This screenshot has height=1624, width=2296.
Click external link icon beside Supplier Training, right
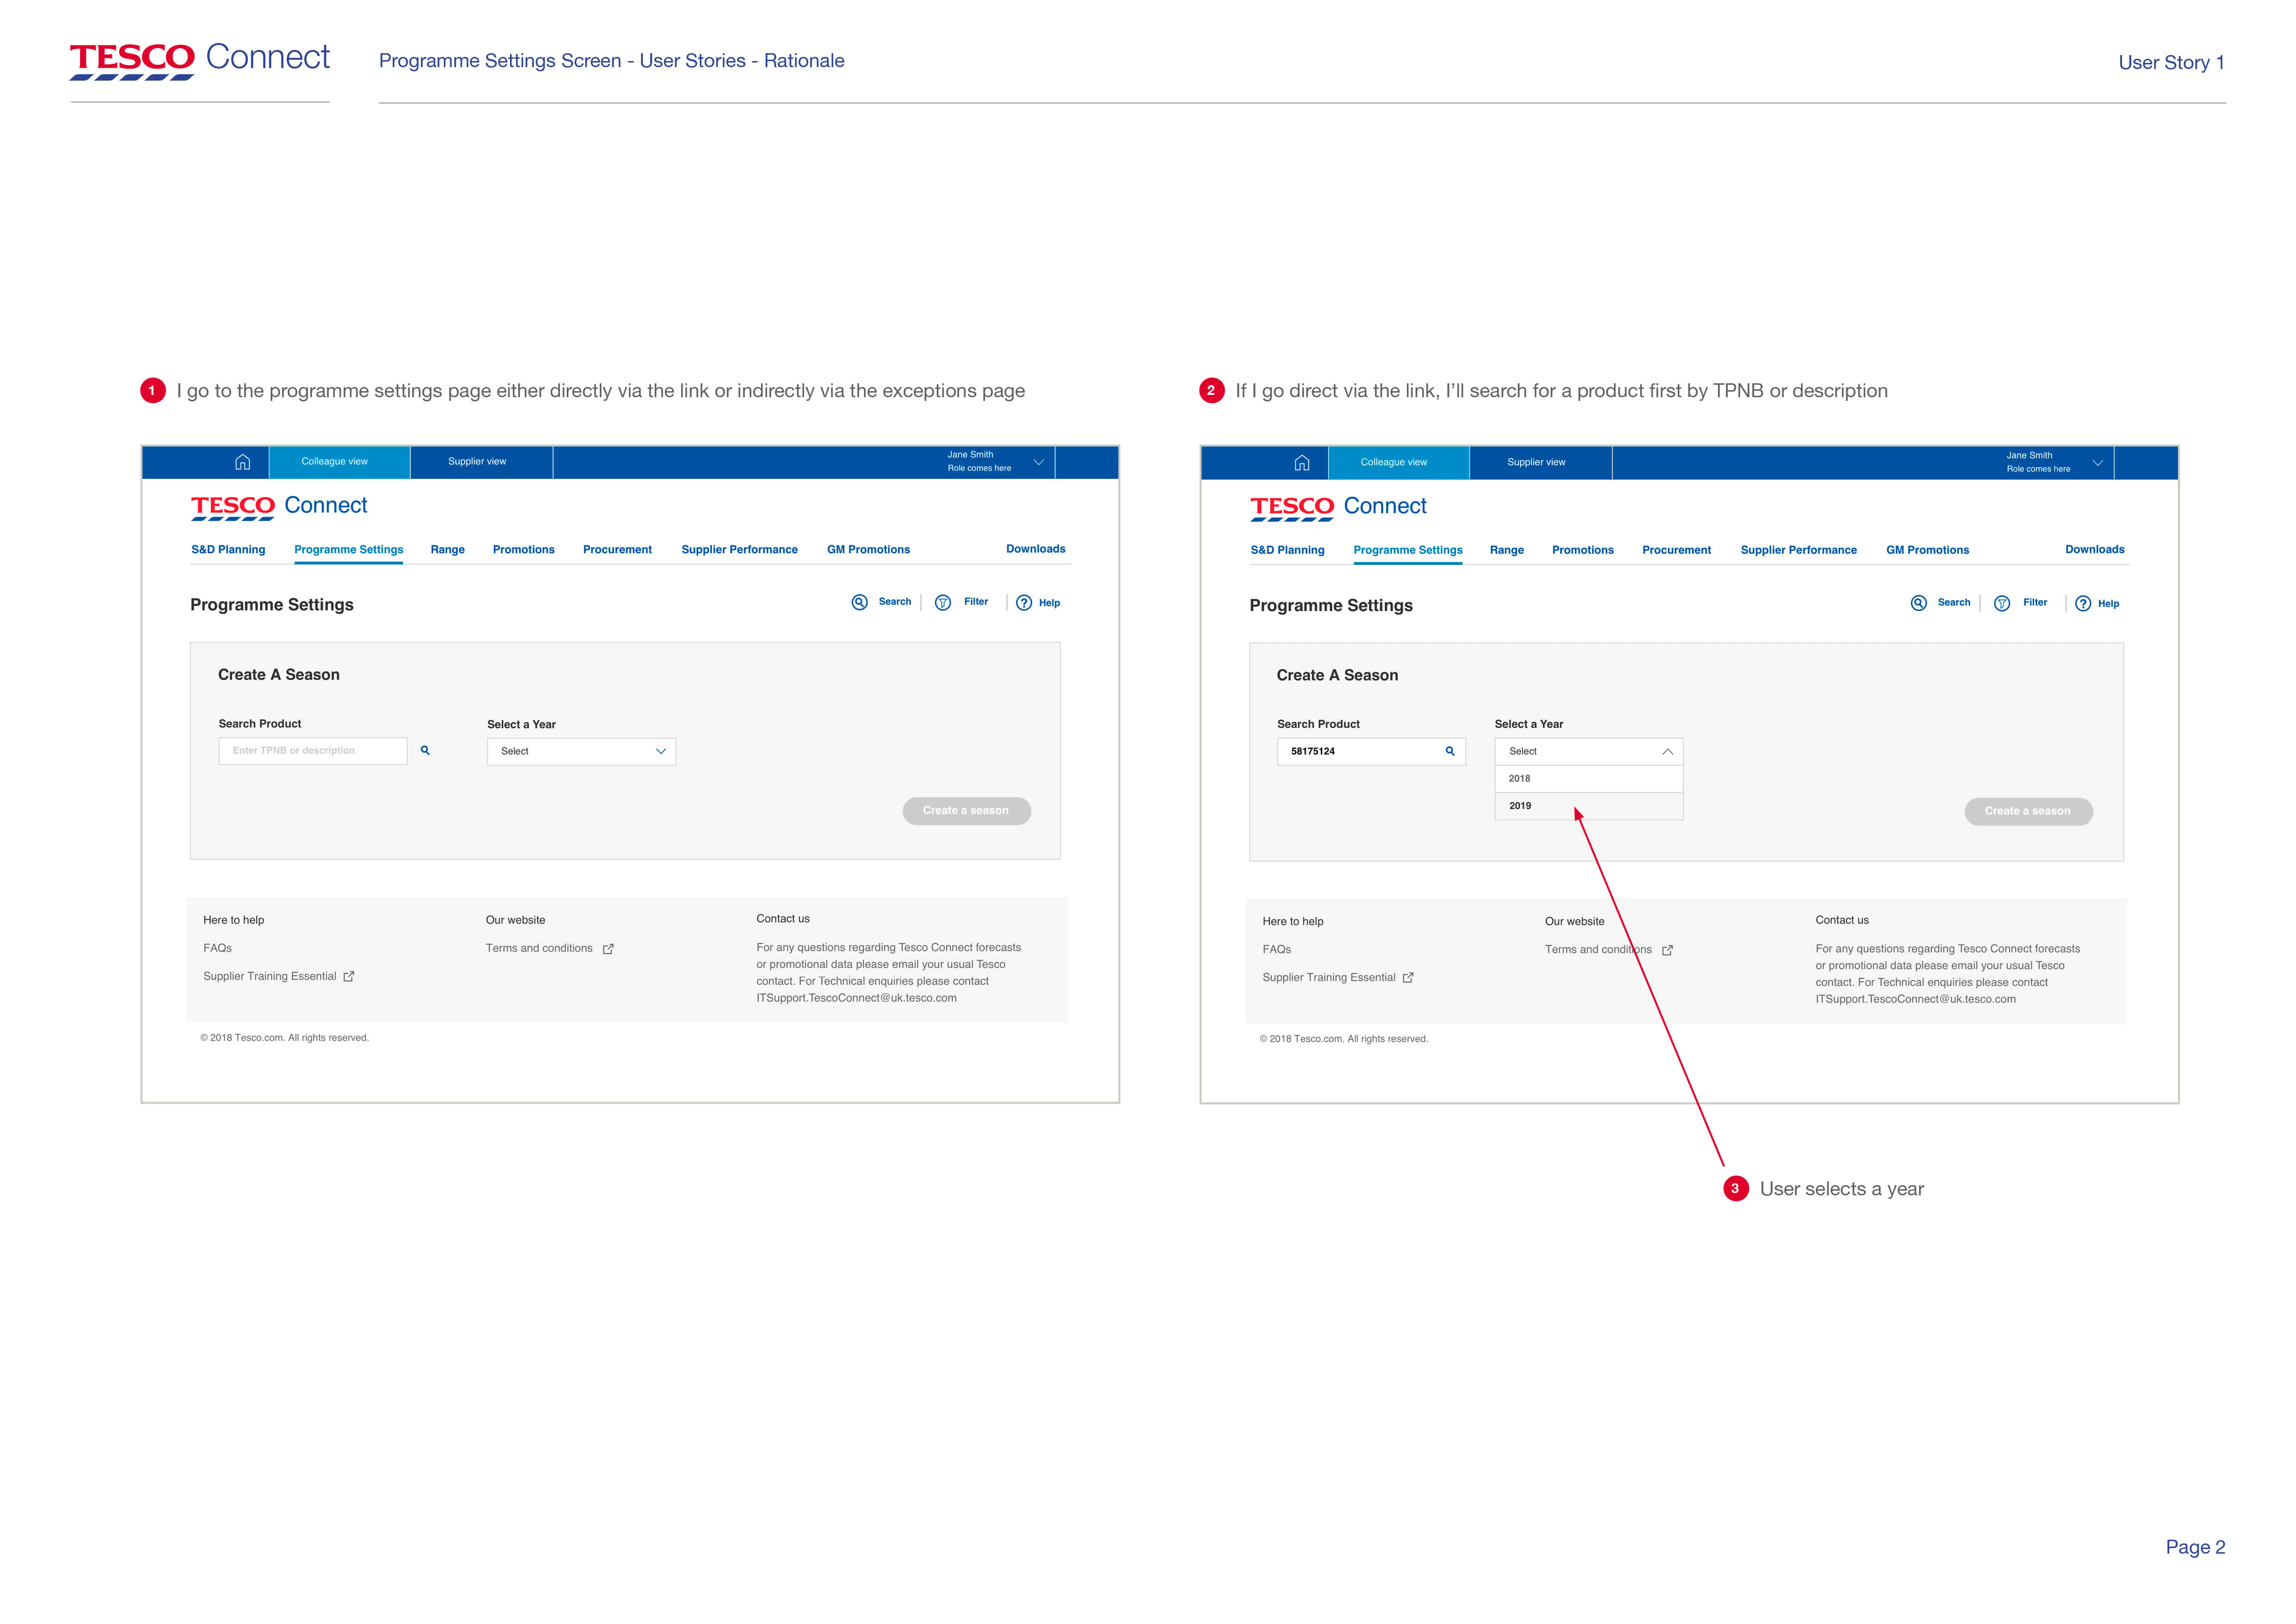(1407, 978)
